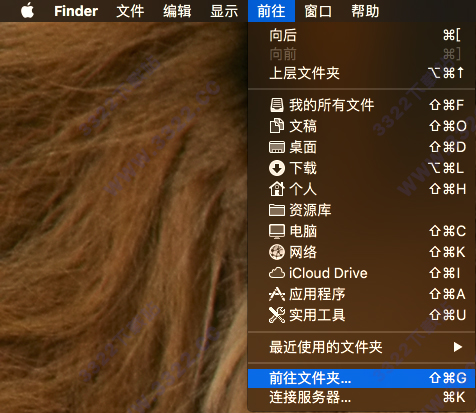Viewport: 476px width, 413px height.
Task: Click the 文稿 documents icon
Action: point(277,126)
